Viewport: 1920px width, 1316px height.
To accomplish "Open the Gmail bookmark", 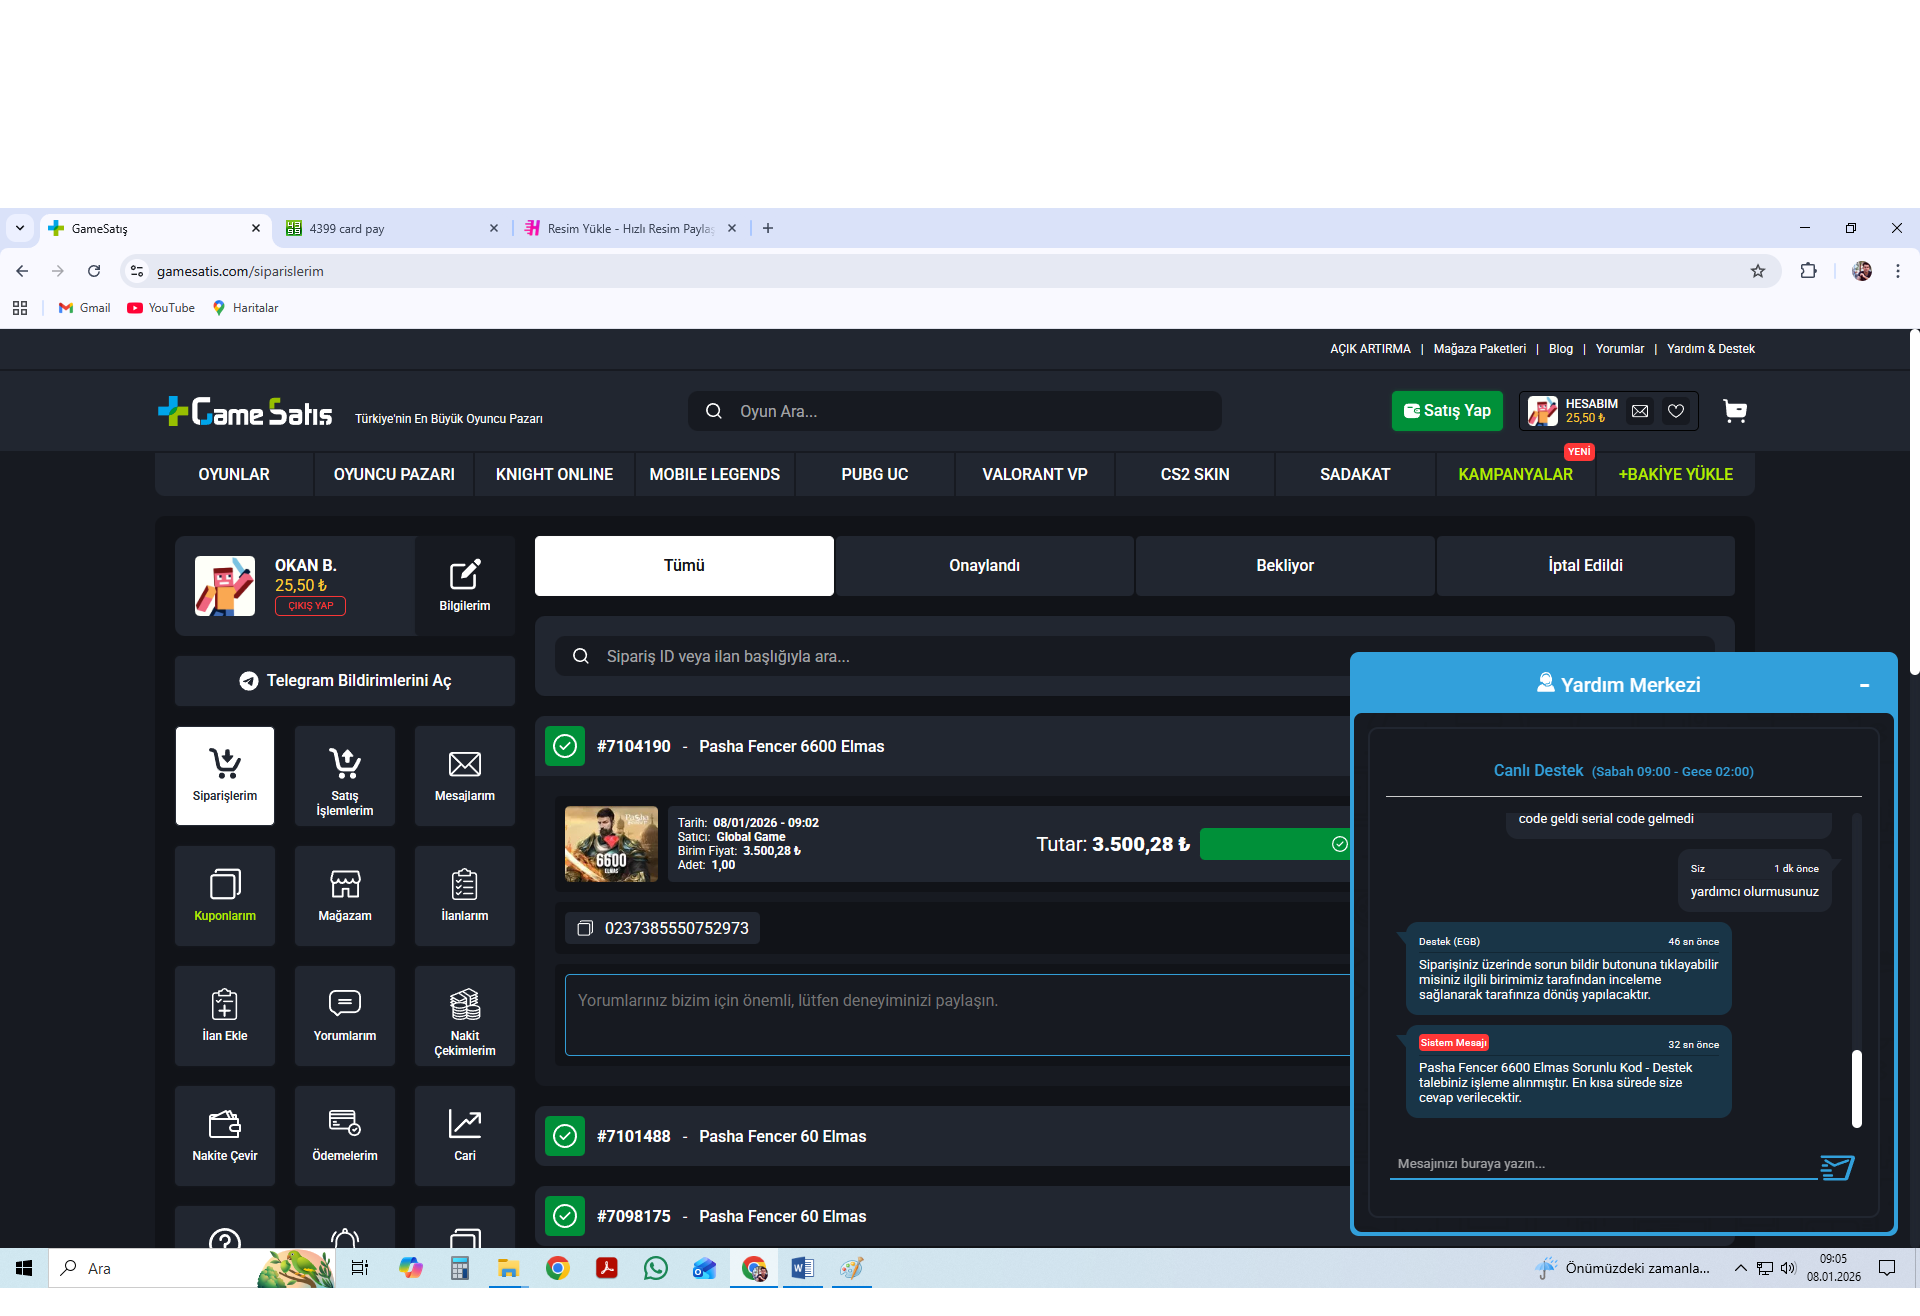I will tap(84, 308).
